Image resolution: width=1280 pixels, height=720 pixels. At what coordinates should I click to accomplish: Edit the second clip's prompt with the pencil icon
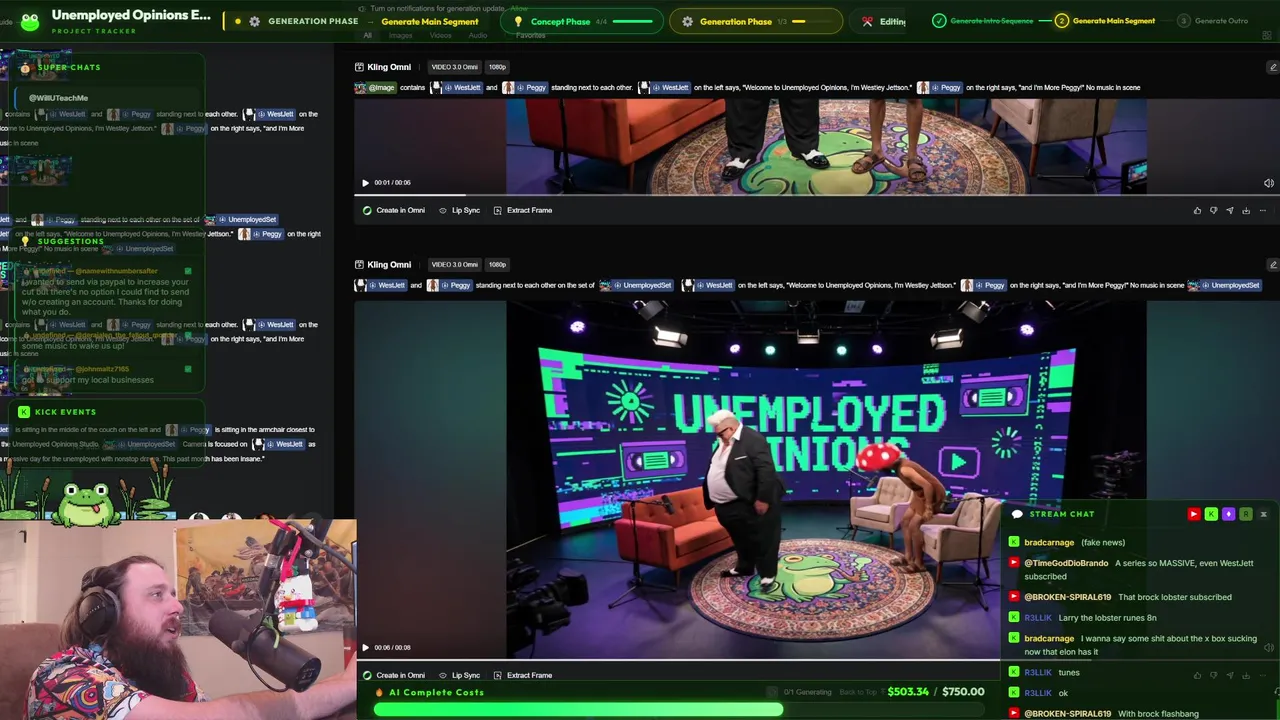tap(1272, 265)
